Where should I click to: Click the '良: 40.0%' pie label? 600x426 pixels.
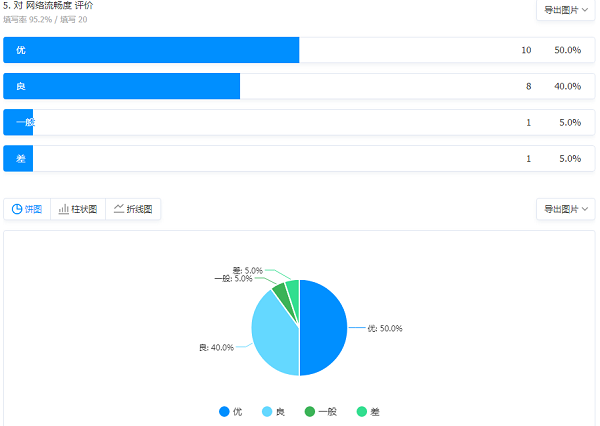(216, 348)
